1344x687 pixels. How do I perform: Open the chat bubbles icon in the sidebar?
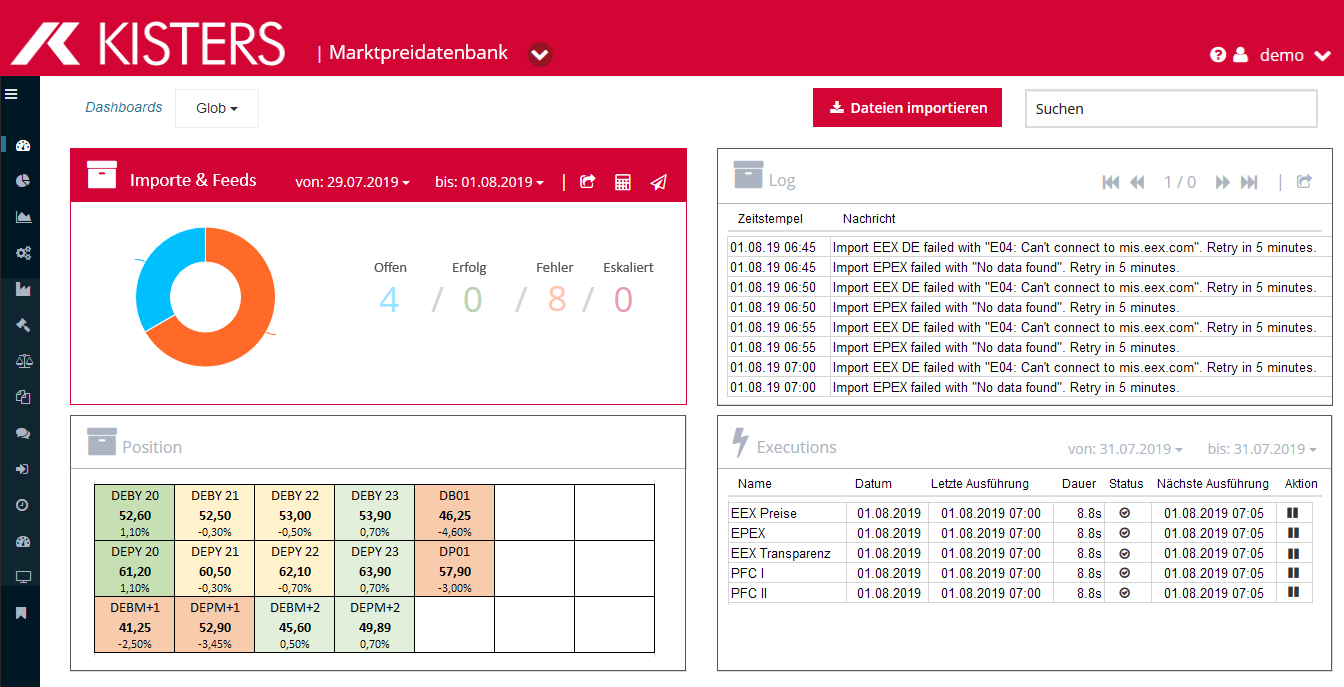point(23,433)
